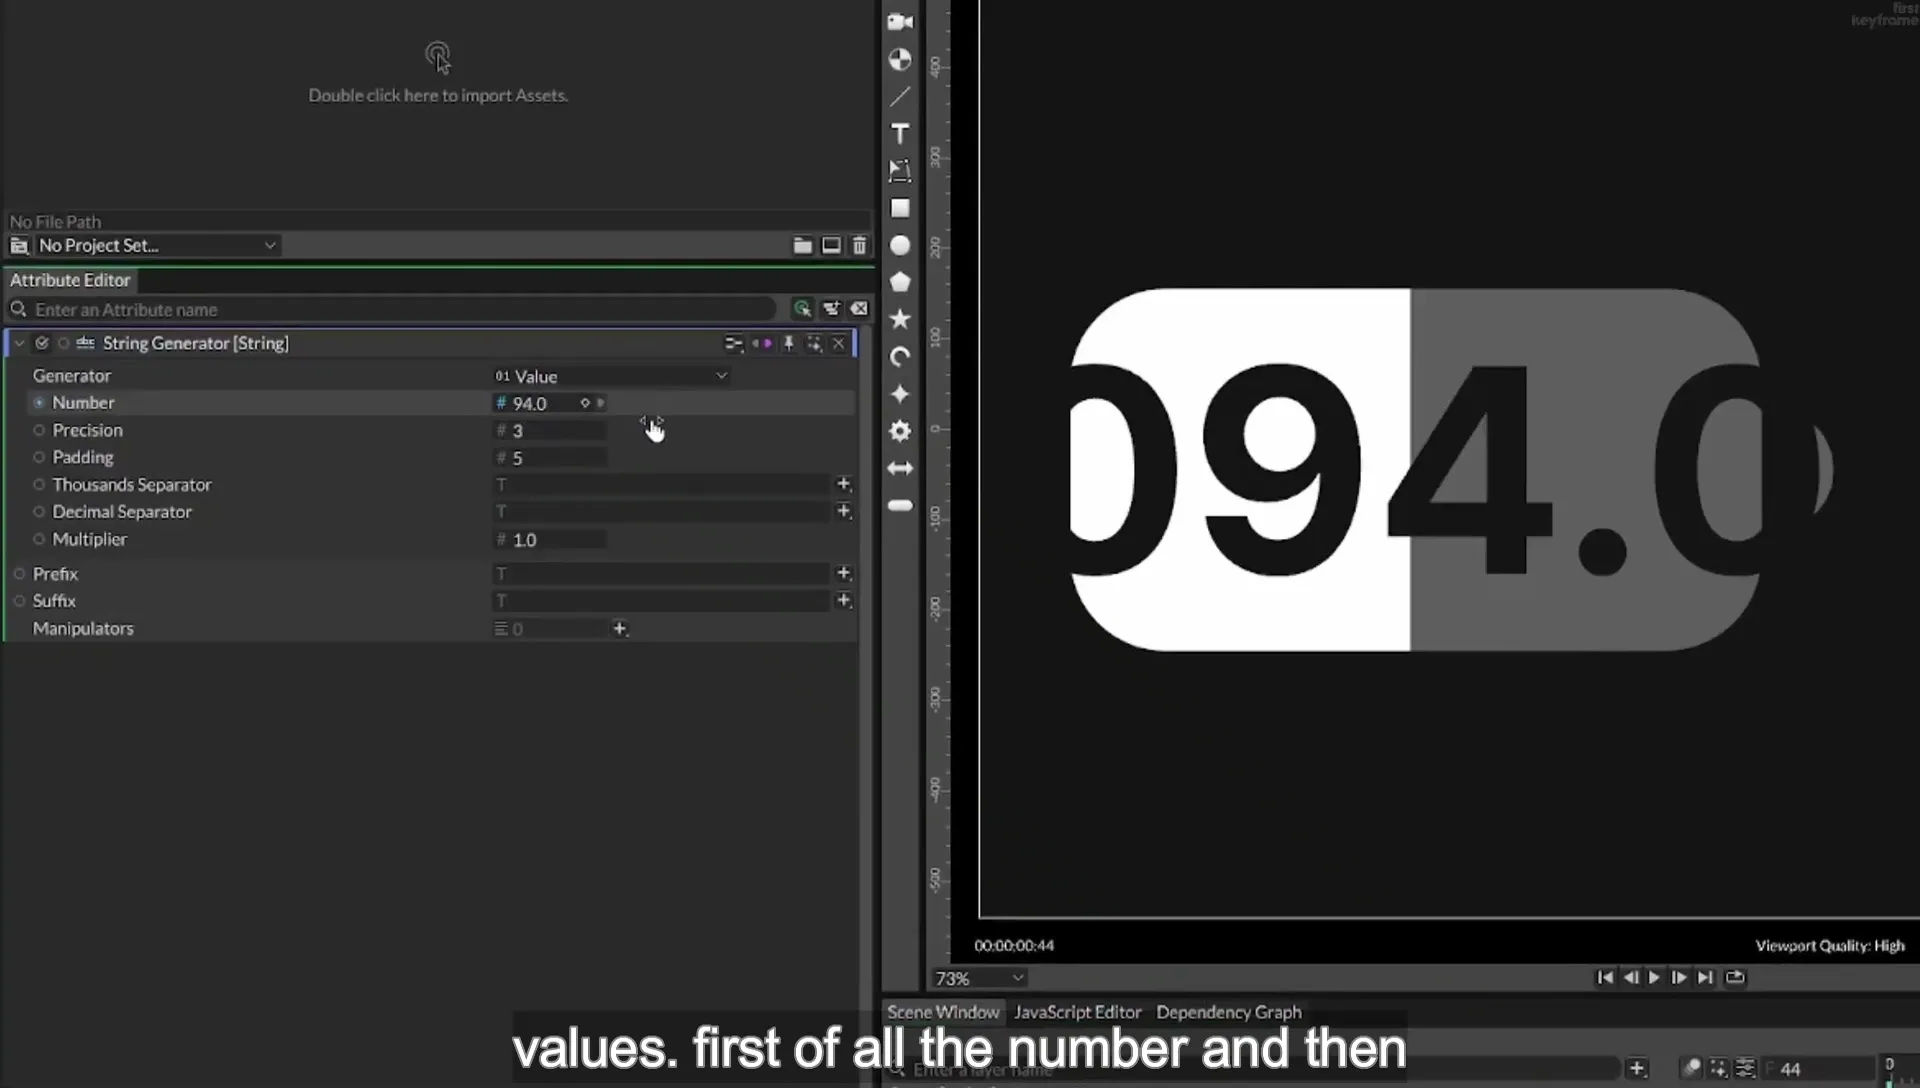Toggle the Thousands Separator attribute circle
This screenshot has width=1920, height=1088.
click(x=39, y=484)
